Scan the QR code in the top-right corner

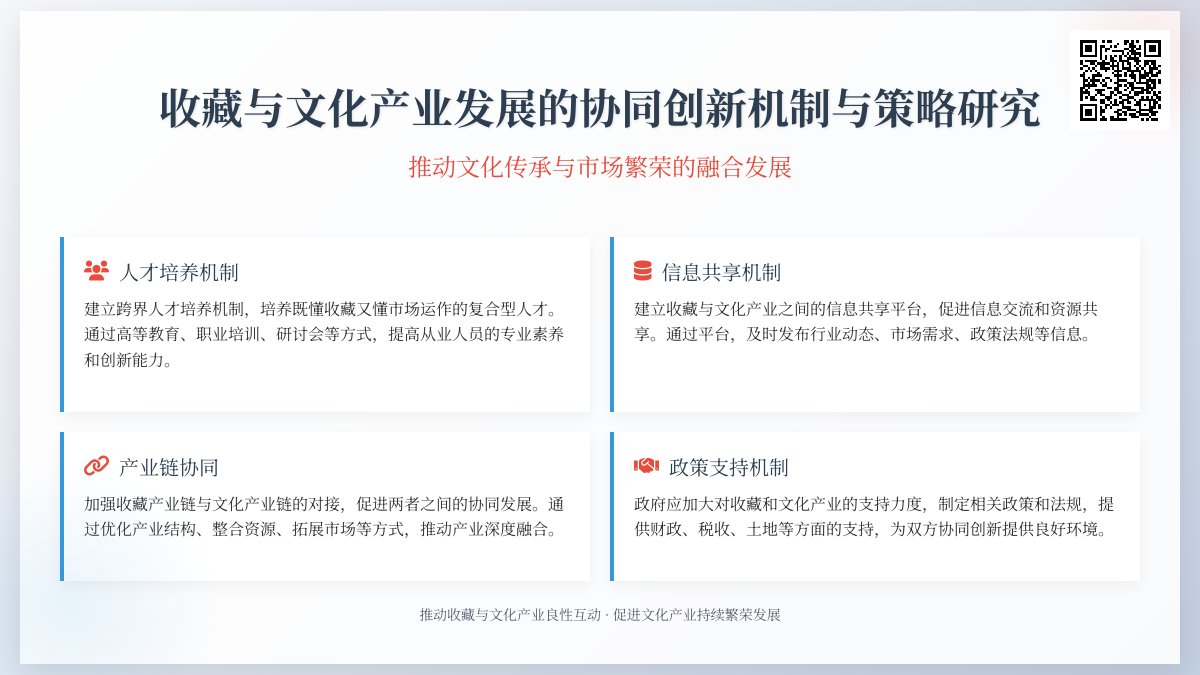click(1120, 80)
